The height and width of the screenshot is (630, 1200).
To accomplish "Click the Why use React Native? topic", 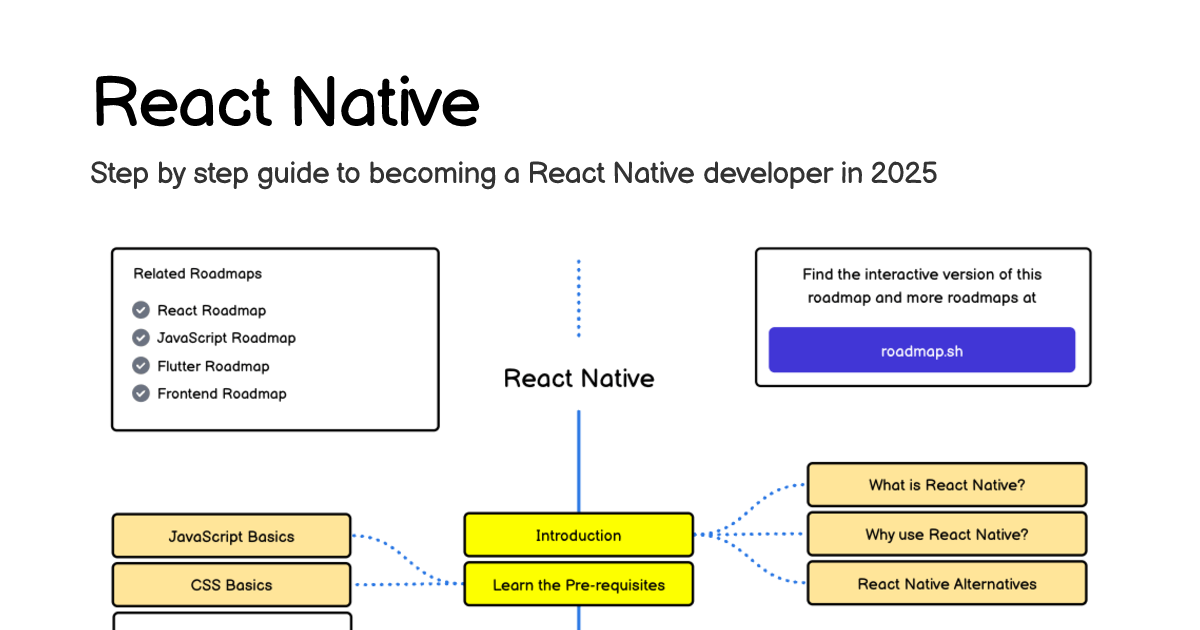I will click(946, 534).
